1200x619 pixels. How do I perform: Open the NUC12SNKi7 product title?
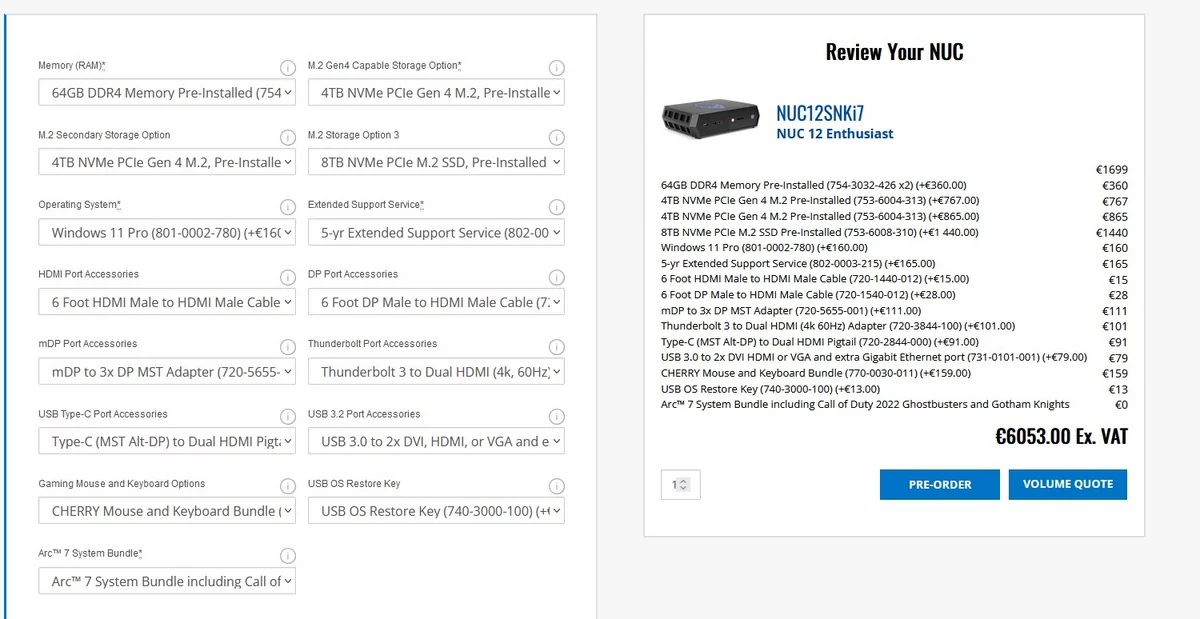[x=820, y=113]
